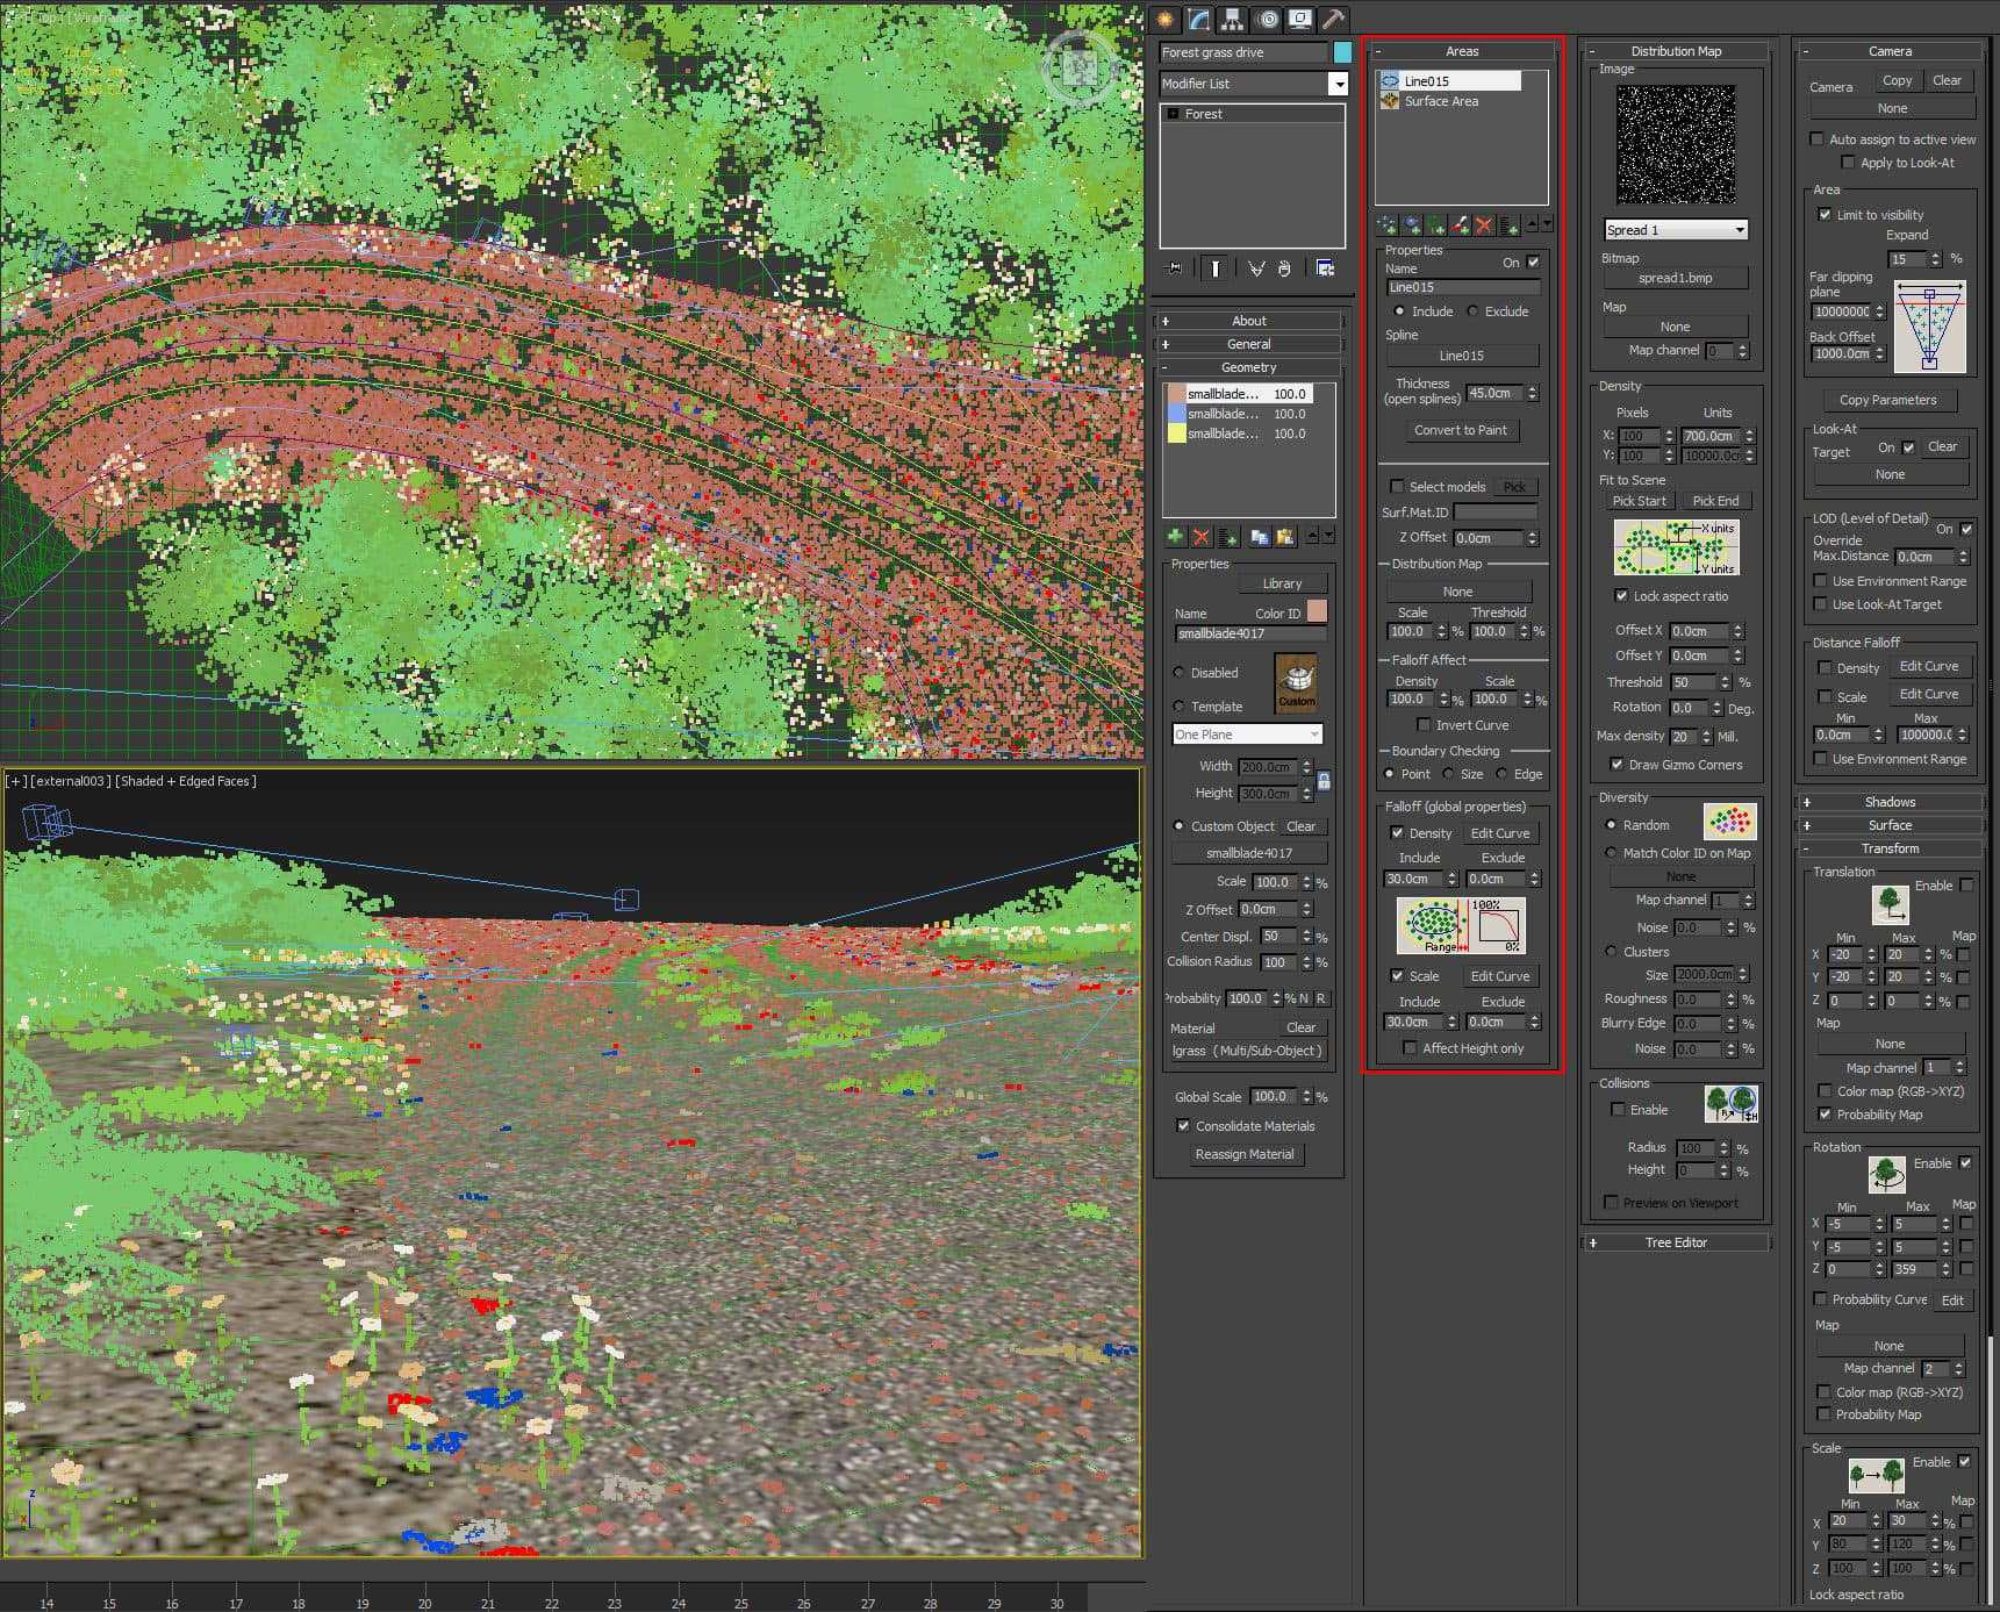This screenshot has height=1612, width=2000.
Task: Expand the Surface rollout
Action: [x=1890, y=825]
